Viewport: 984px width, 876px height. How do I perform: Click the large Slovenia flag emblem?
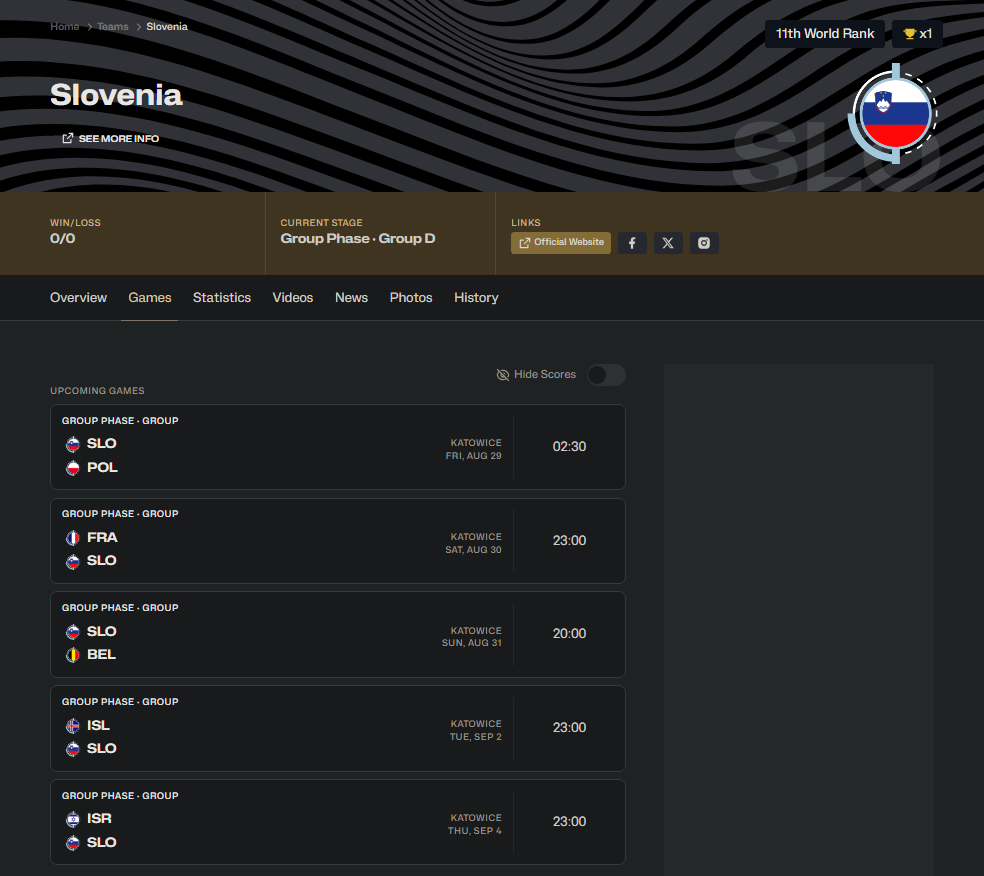click(x=895, y=114)
